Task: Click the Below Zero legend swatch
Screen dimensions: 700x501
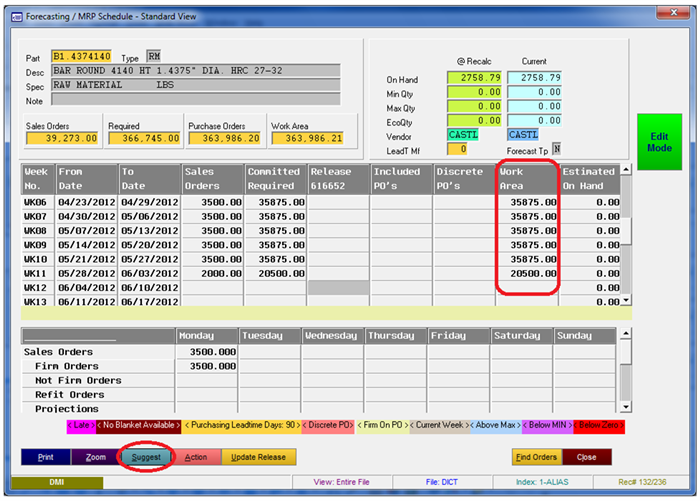Action: point(599,426)
